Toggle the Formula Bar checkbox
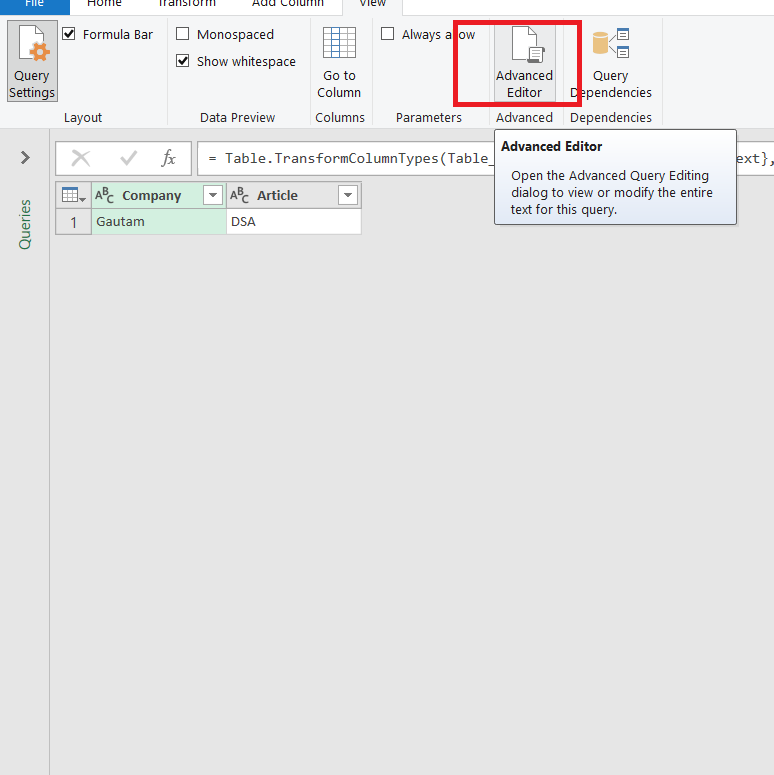 [69, 34]
